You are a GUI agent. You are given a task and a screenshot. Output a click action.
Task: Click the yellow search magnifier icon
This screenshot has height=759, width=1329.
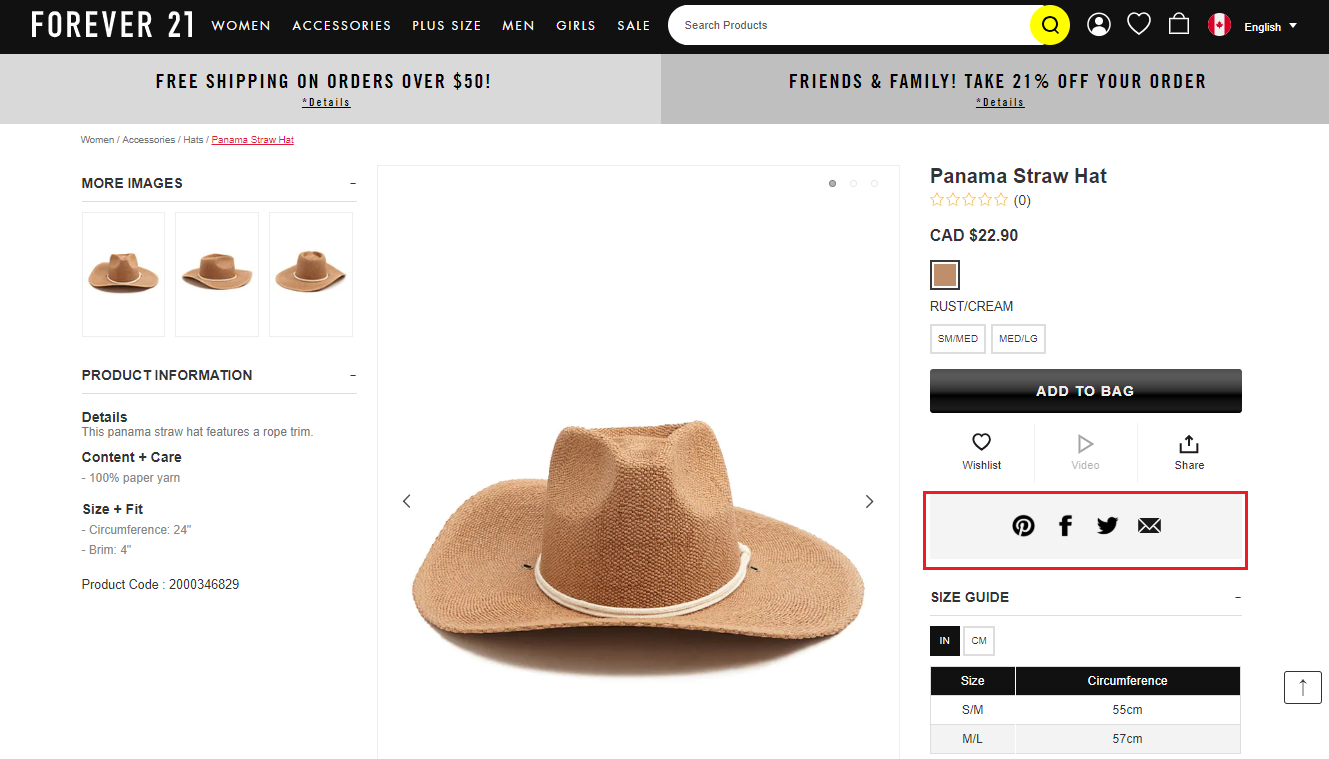(x=1050, y=25)
